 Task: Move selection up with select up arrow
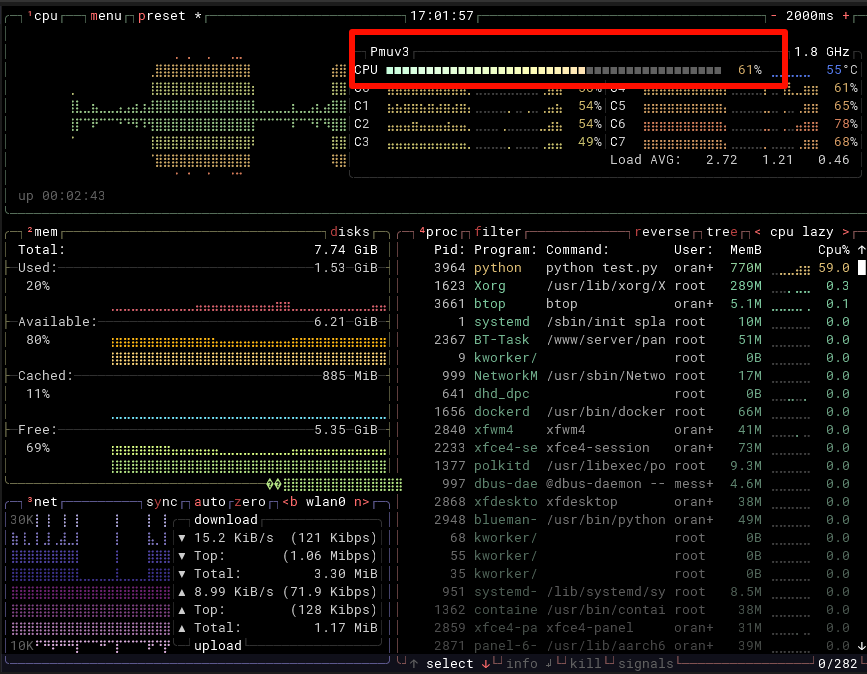[x=414, y=663]
